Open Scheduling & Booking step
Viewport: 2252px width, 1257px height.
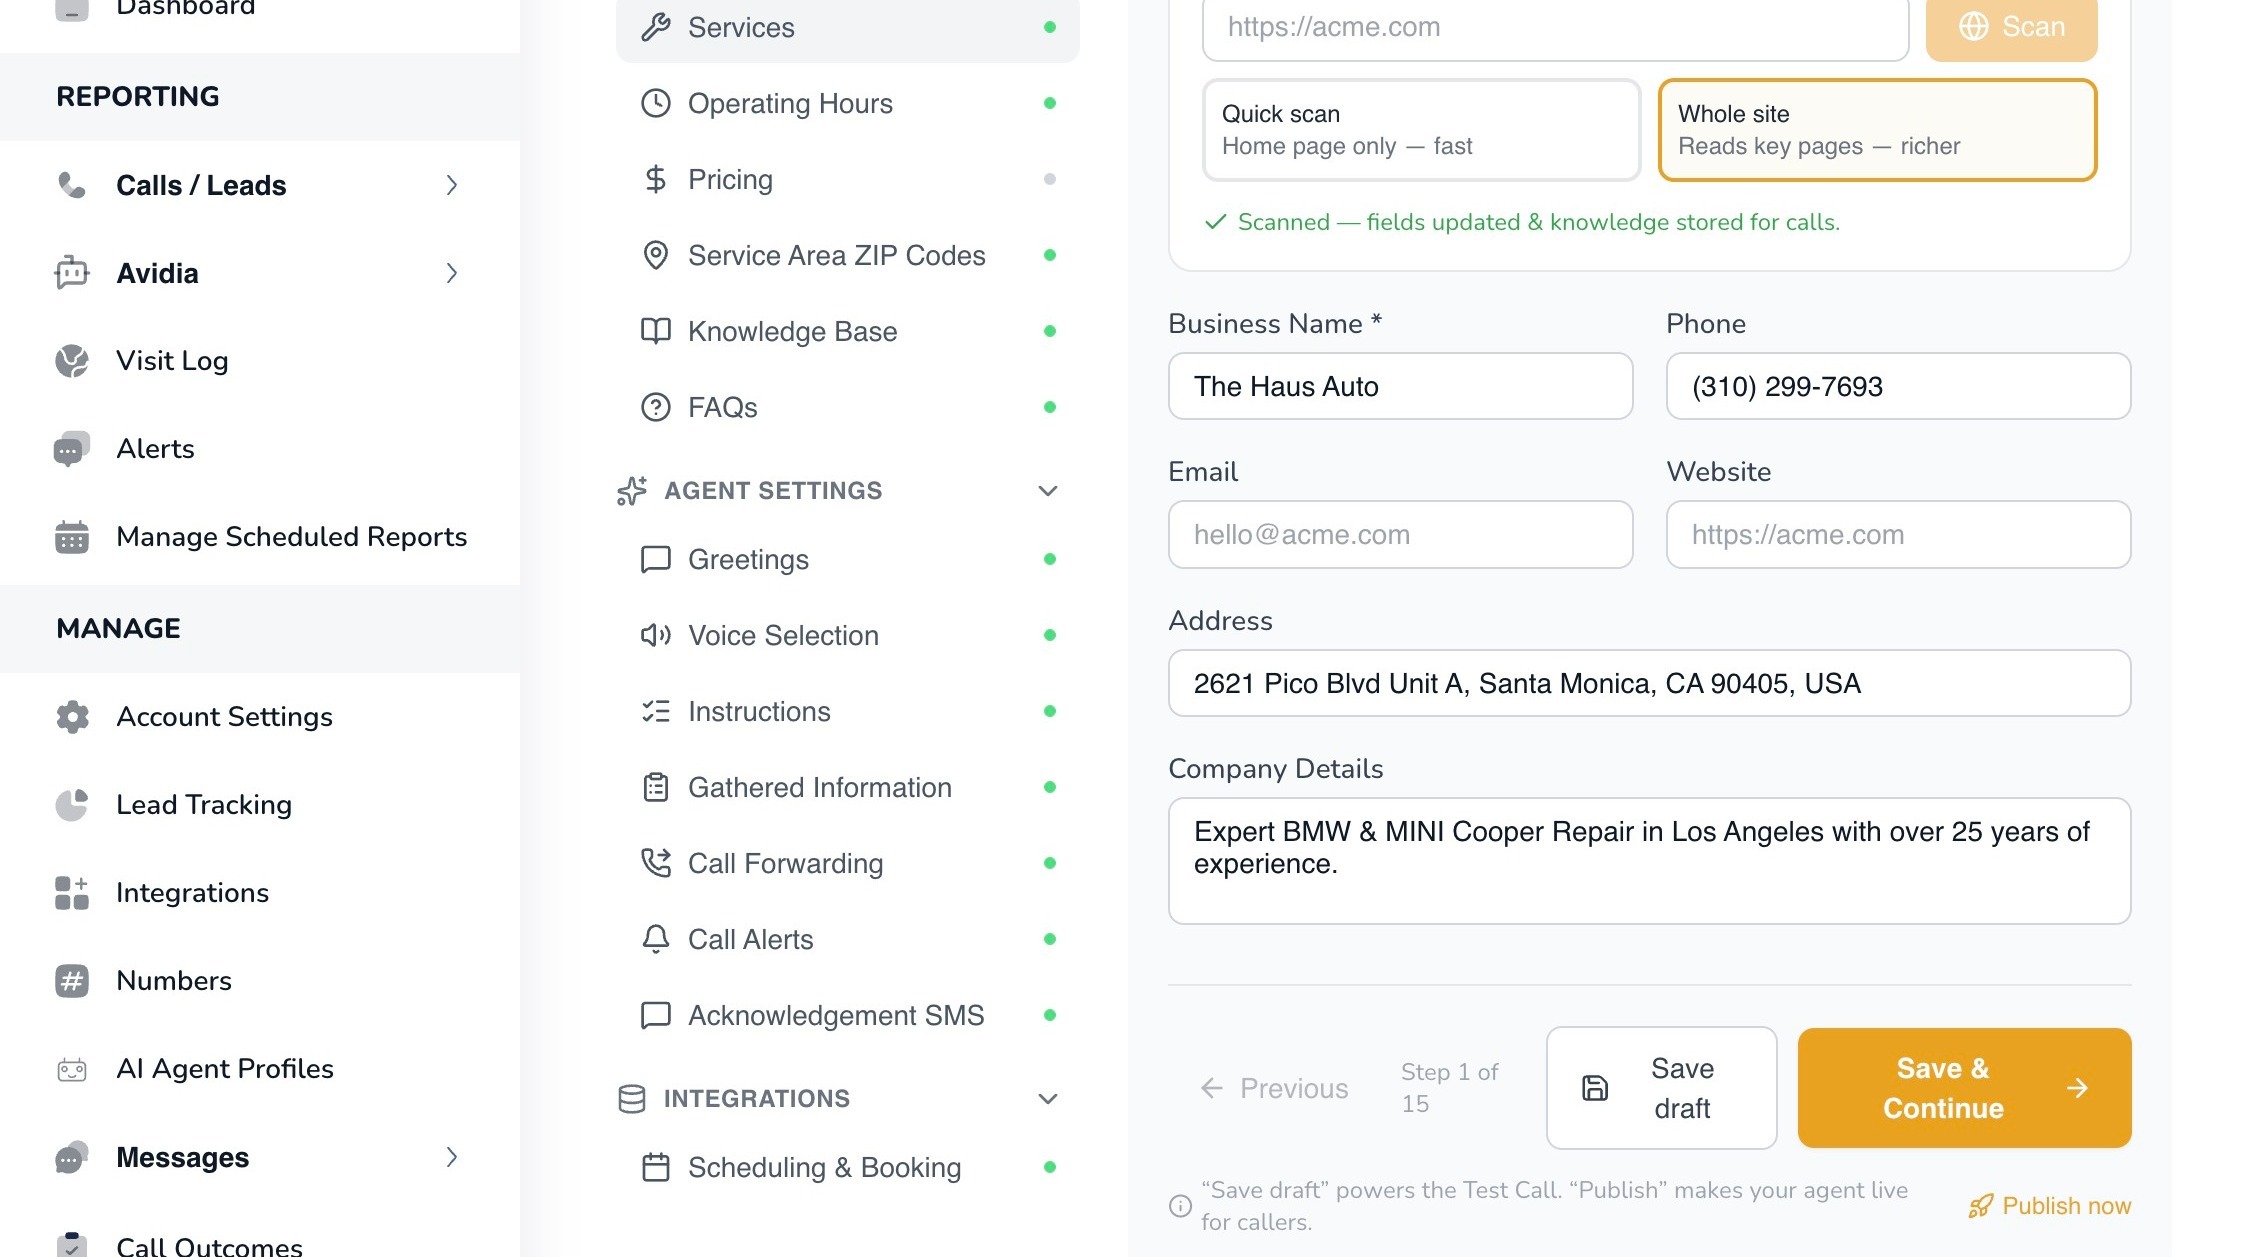click(x=848, y=1167)
